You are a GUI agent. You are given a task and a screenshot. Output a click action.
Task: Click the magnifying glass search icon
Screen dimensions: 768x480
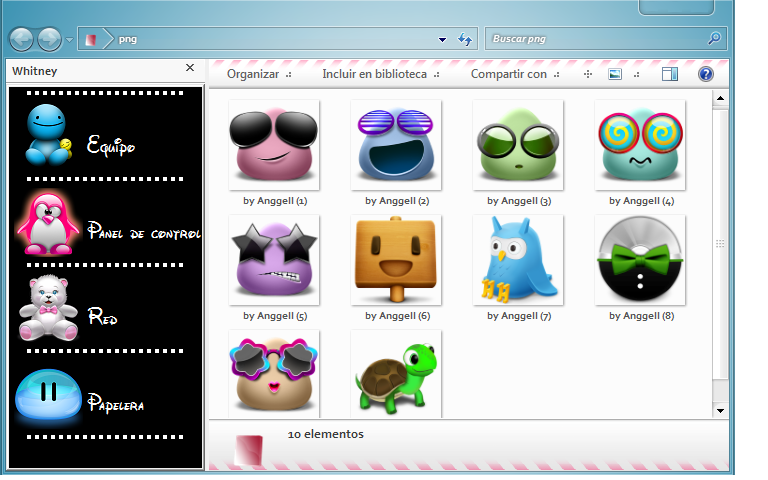[714, 38]
